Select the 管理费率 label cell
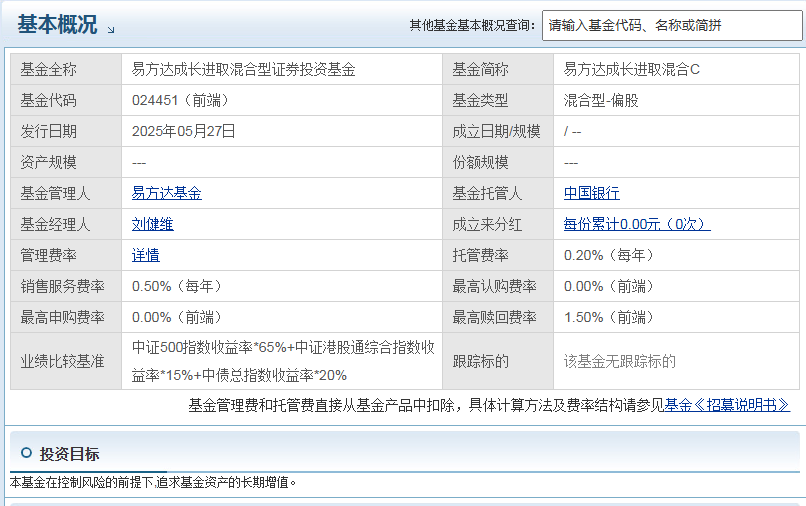Viewport: 806px width, 506px height. tap(66, 255)
